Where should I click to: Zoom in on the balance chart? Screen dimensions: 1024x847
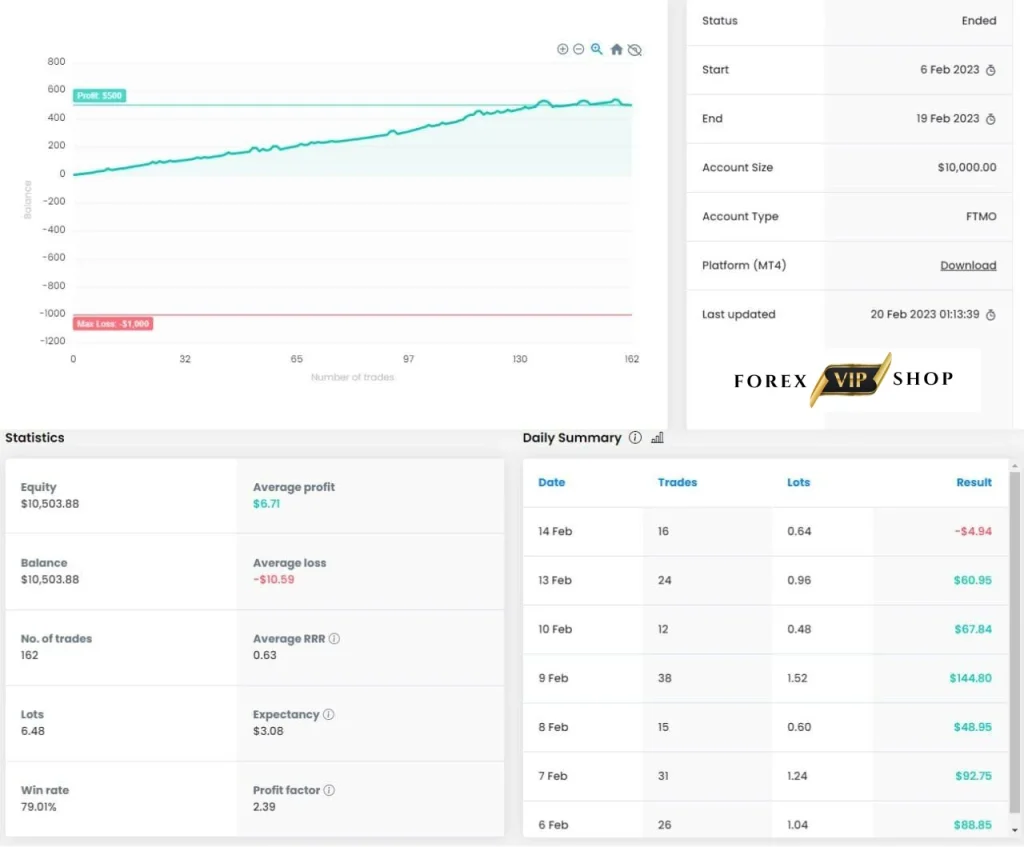point(562,49)
